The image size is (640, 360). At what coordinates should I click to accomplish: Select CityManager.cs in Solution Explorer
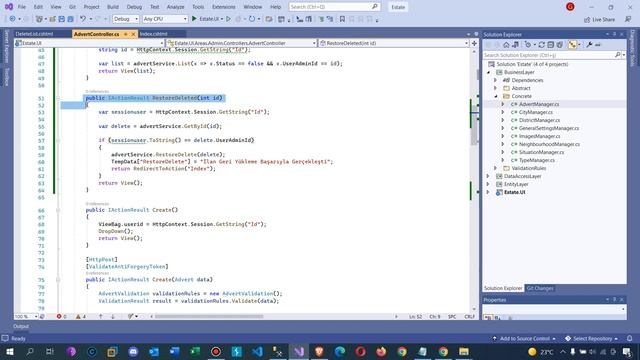click(x=535, y=112)
